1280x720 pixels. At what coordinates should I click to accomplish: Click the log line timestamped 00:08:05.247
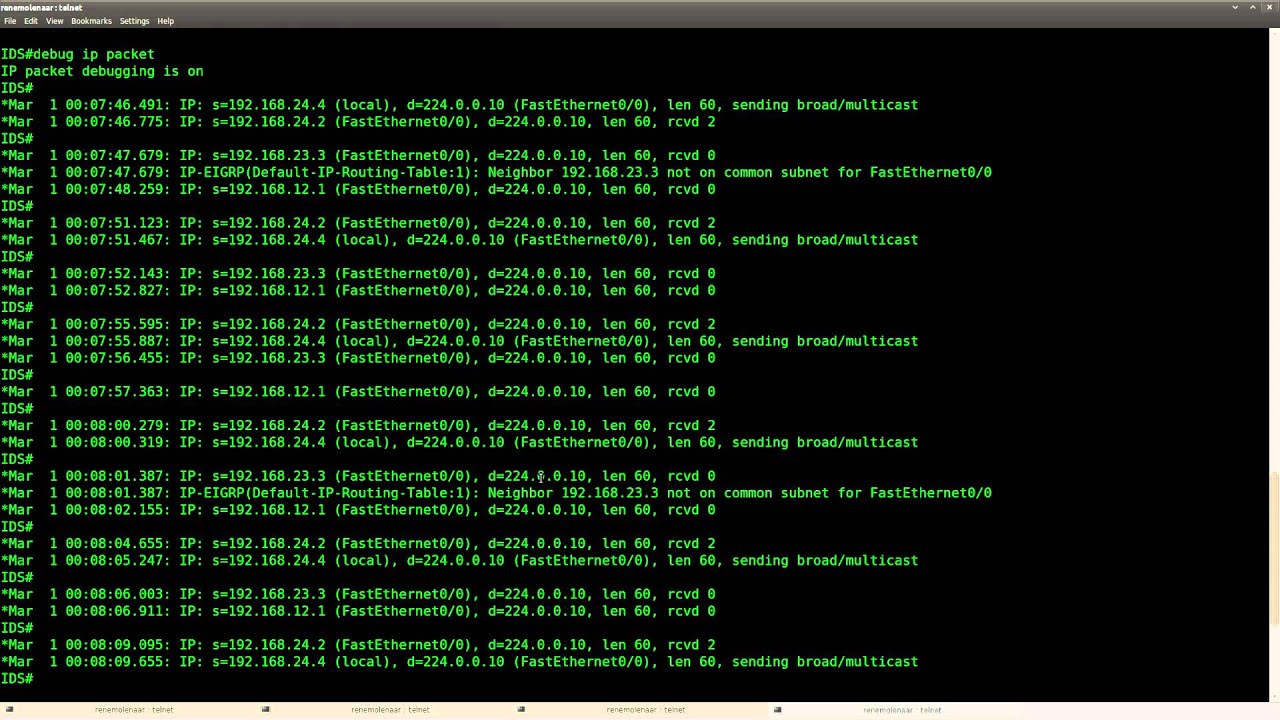click(x=459, y=561)
